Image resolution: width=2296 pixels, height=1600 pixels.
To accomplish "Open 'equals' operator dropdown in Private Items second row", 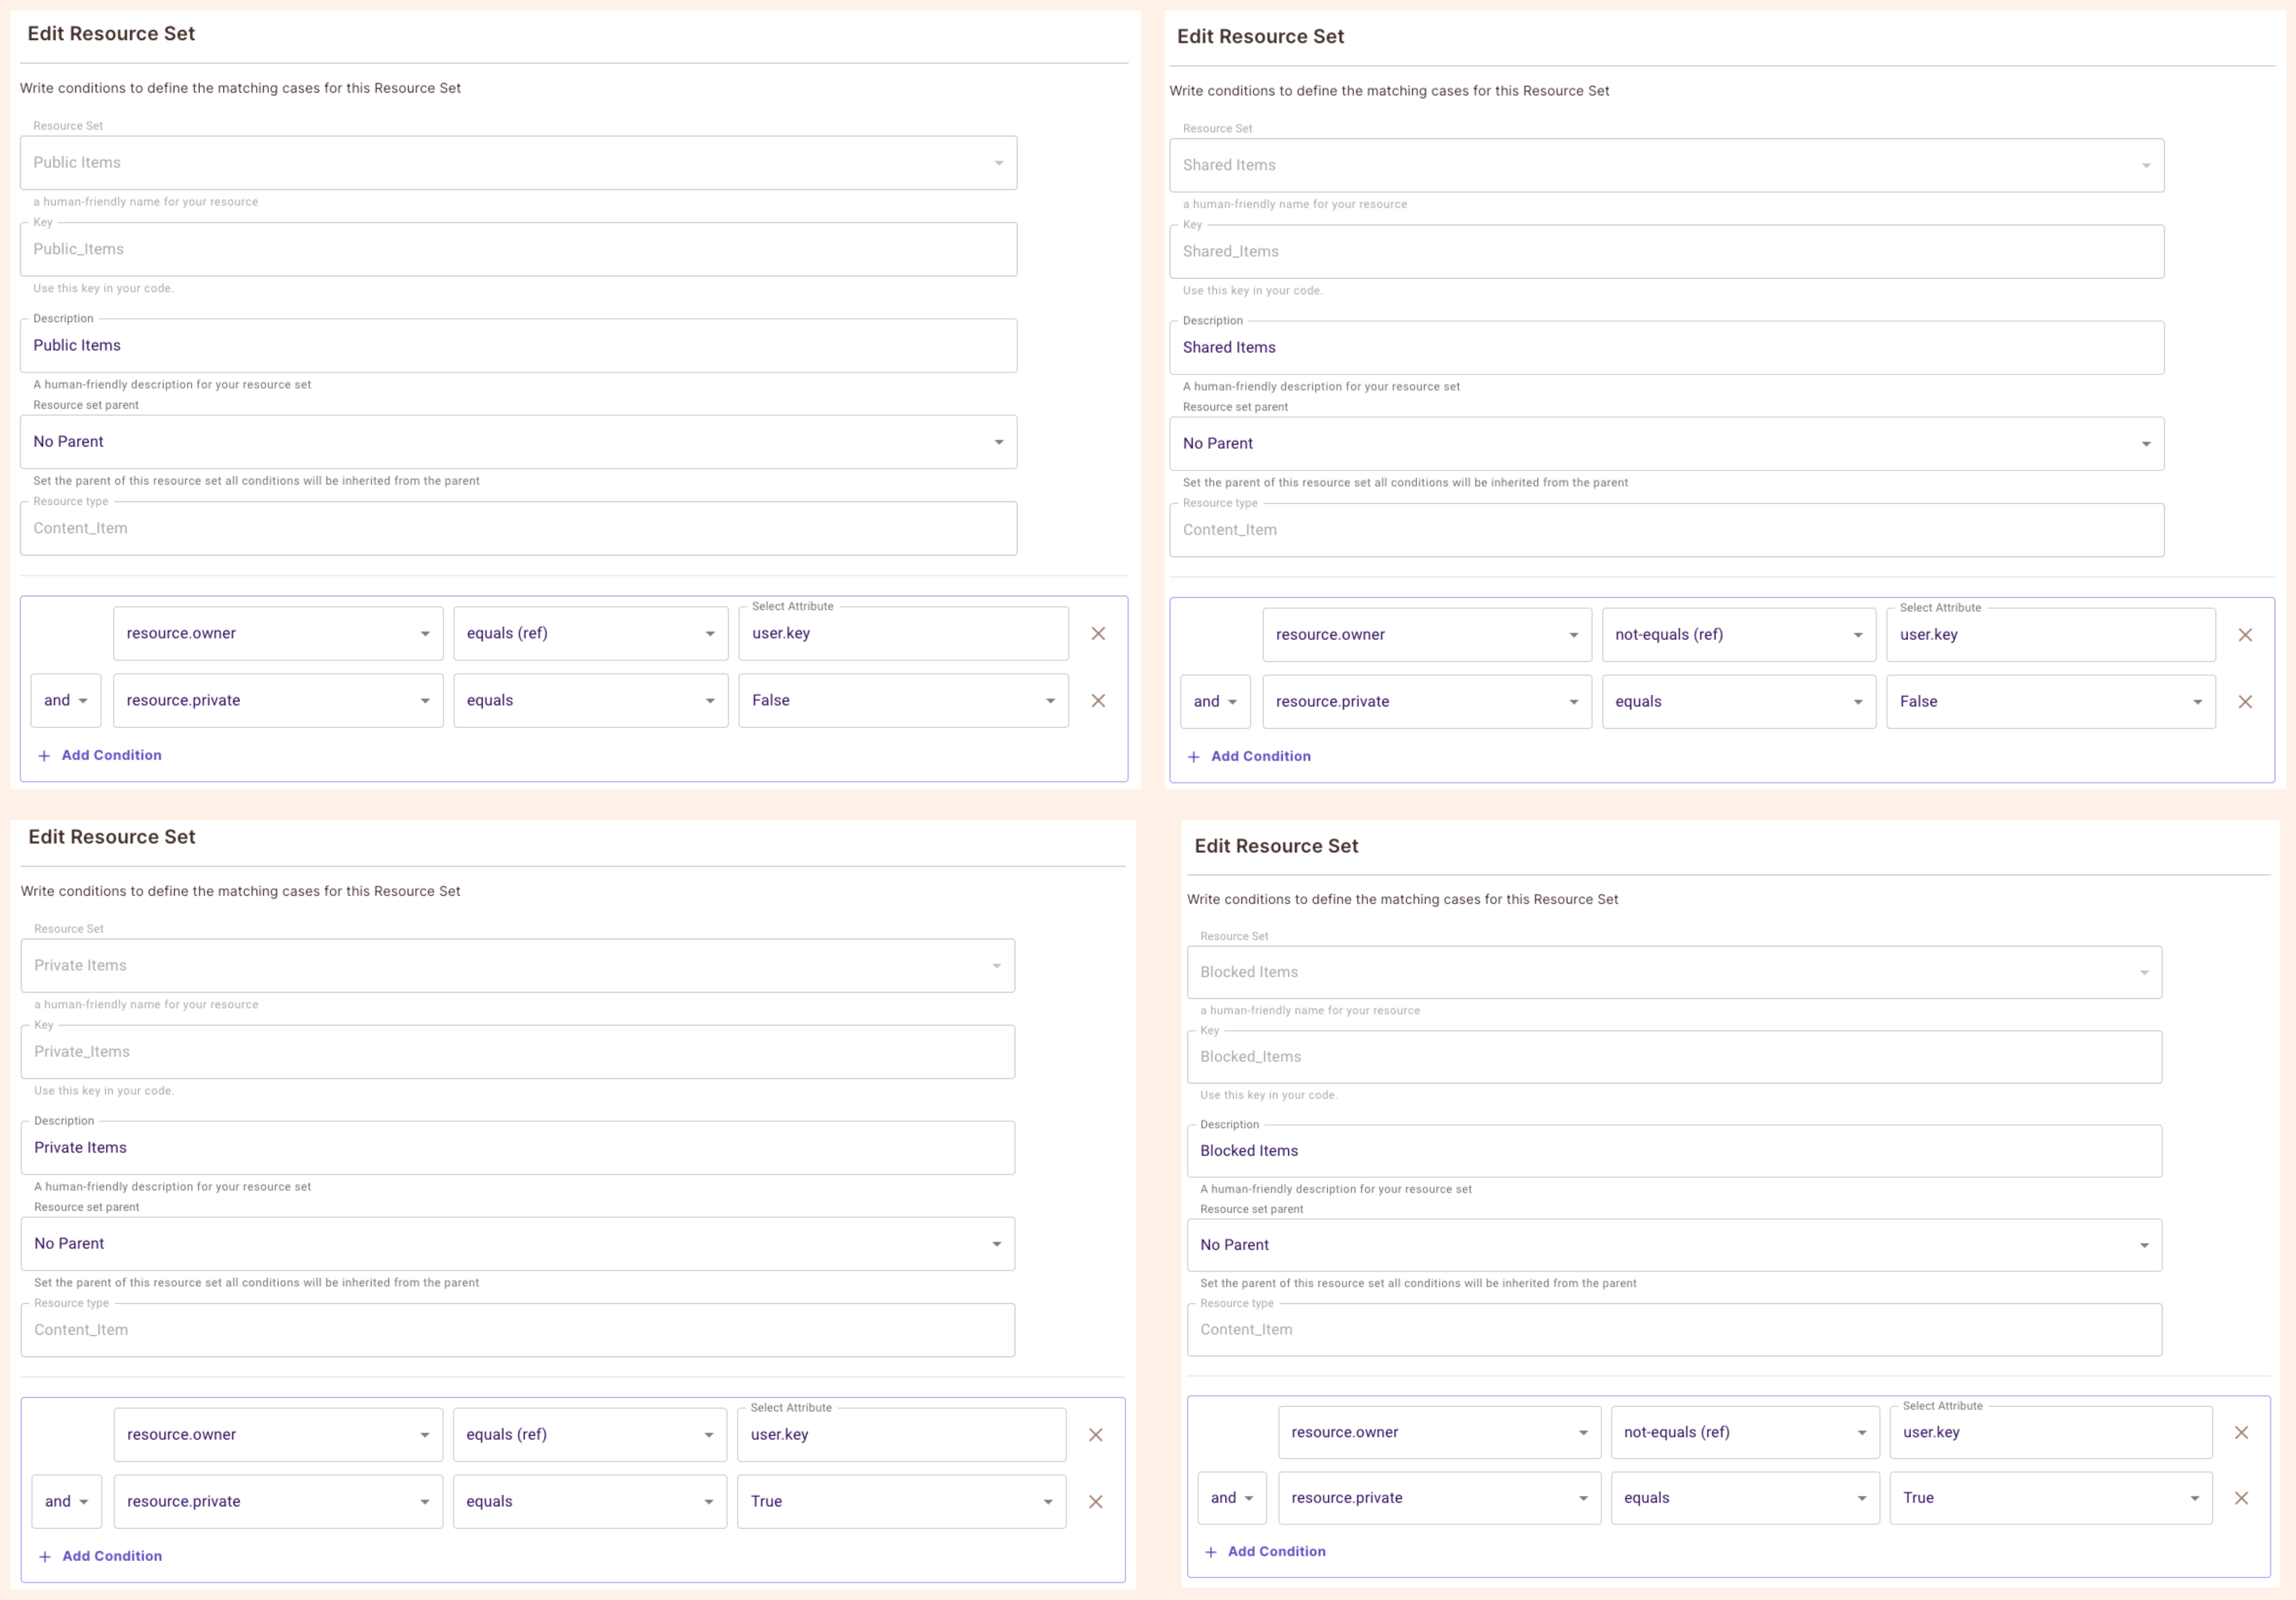I will [x=590, y=1502].
